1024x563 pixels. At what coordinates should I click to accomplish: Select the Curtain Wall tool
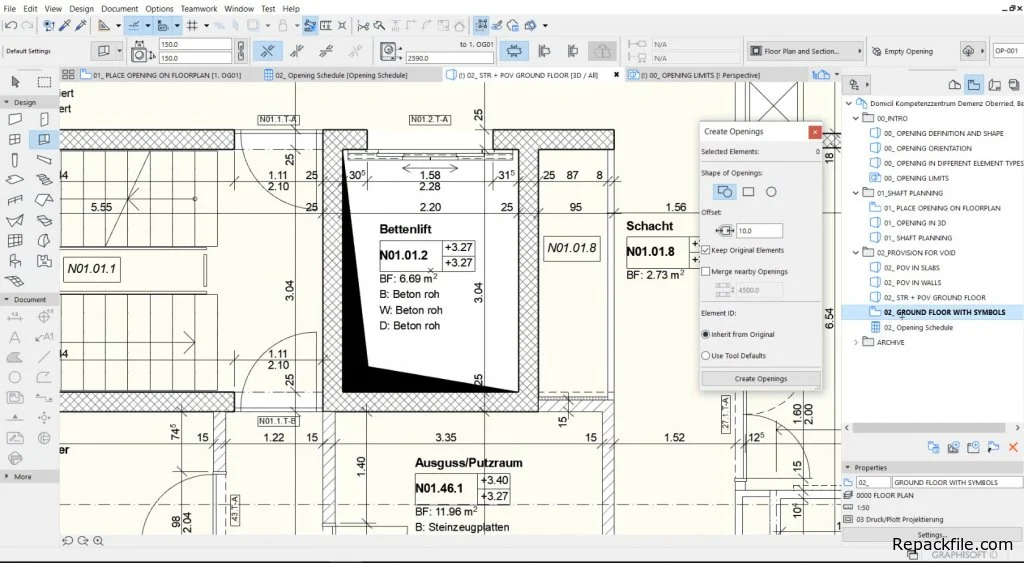click(15, 240)
